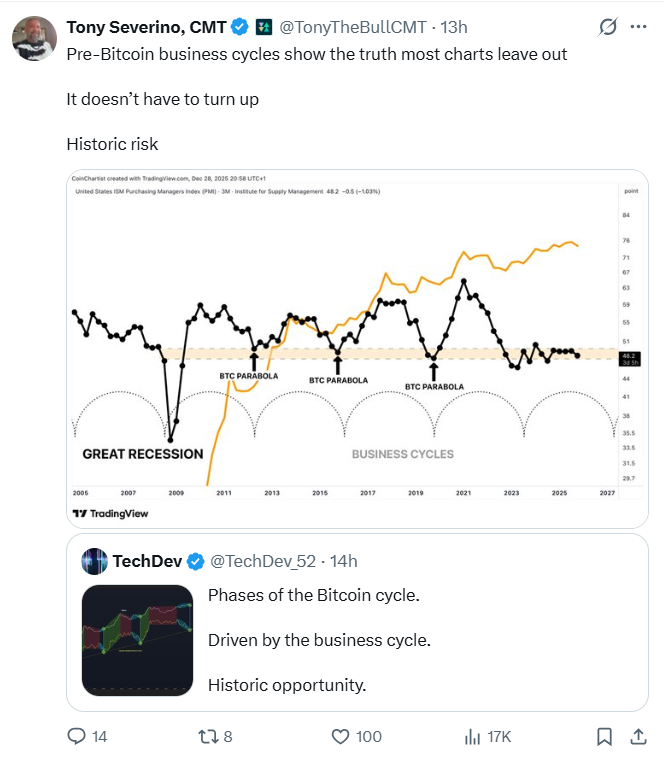Image resolution: width=664 pixels, height=757 pixels.
Task: Click TechDev's blue verified badge
Action: pyautogui.click(x=195, y=561)
